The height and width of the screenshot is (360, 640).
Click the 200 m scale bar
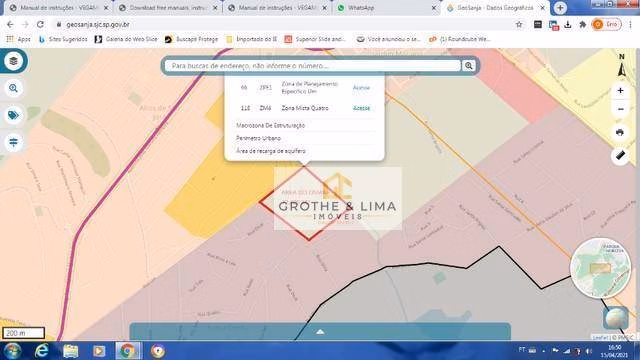click(x=23, y=333)
